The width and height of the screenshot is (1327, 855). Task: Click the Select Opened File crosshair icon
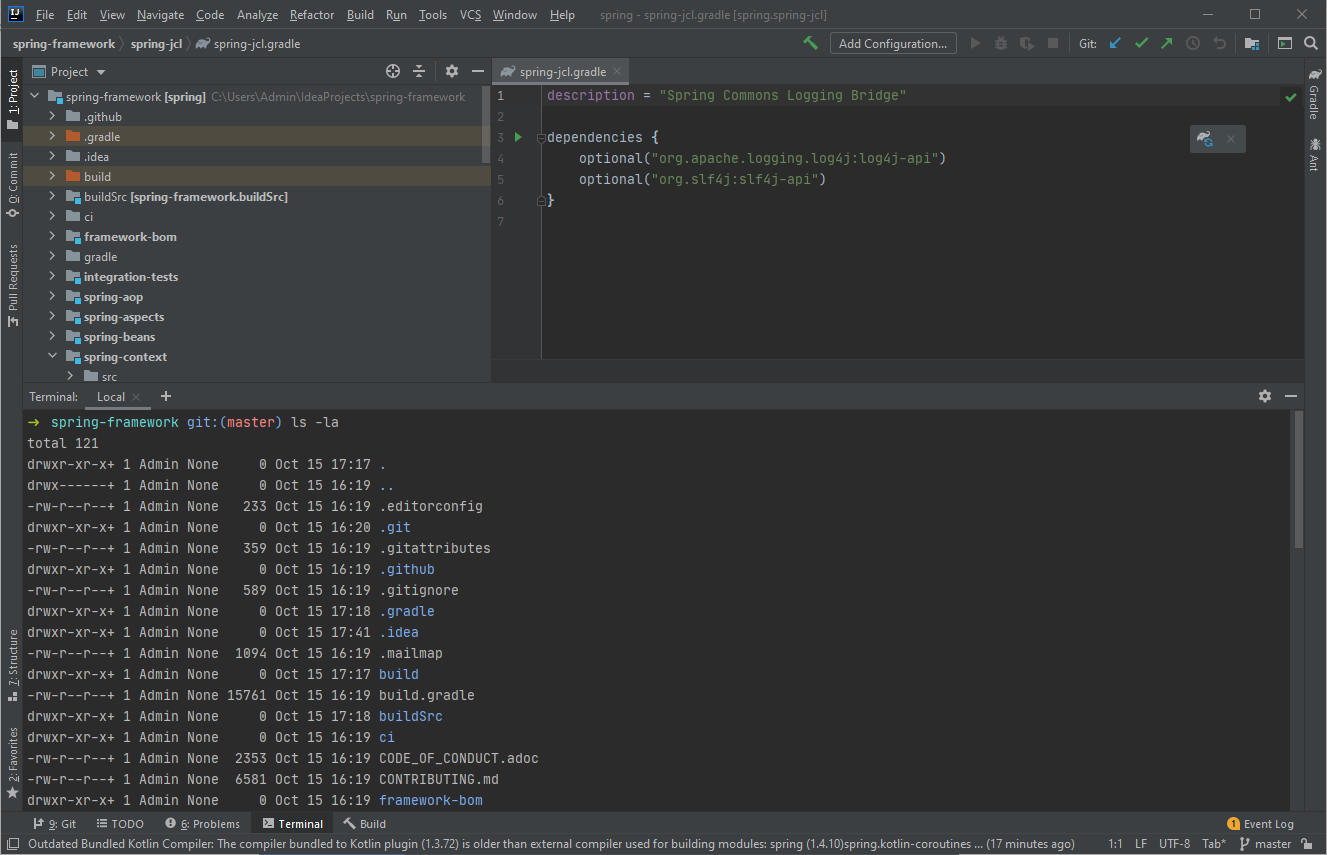(x=393, y=71)
